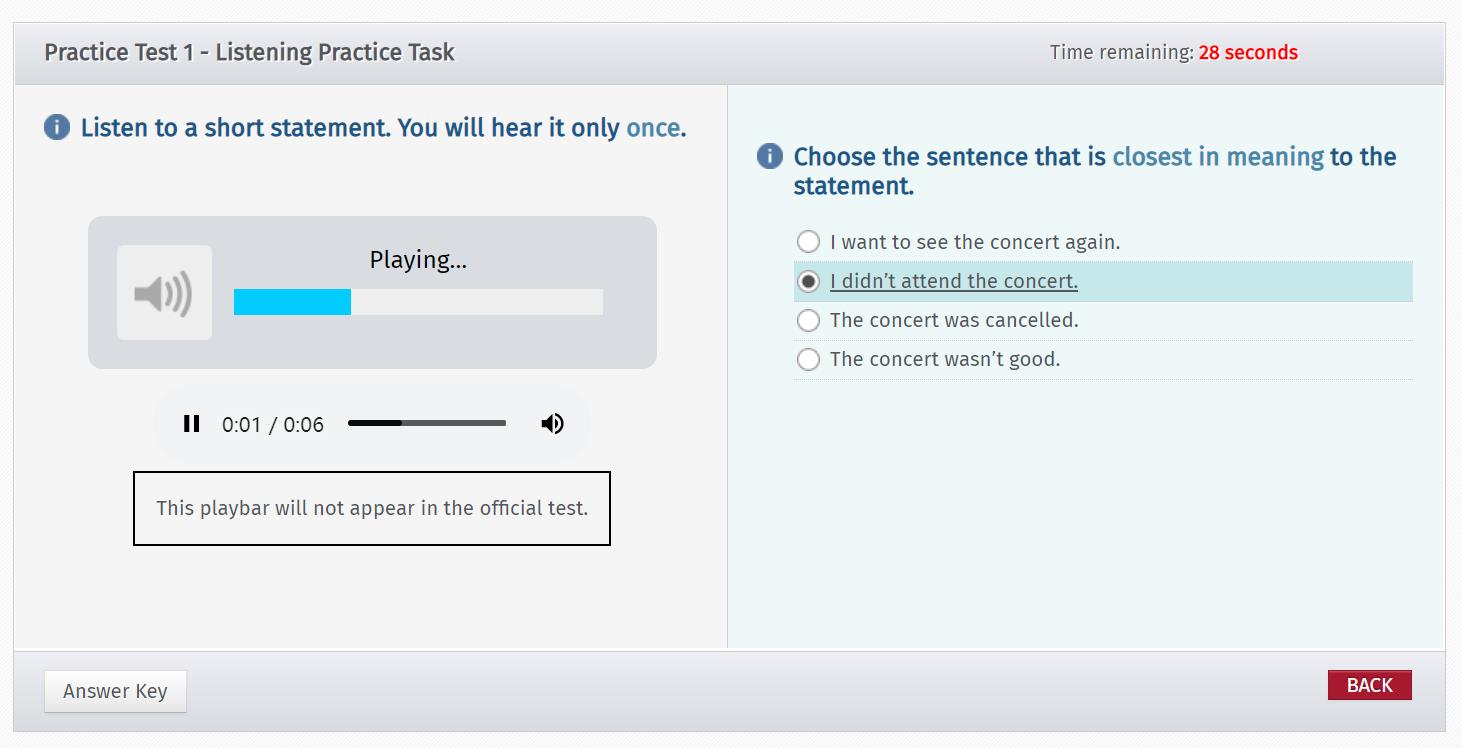Click the Practice Test 1 title
The image size is (1462, 748).
point(249,53)
